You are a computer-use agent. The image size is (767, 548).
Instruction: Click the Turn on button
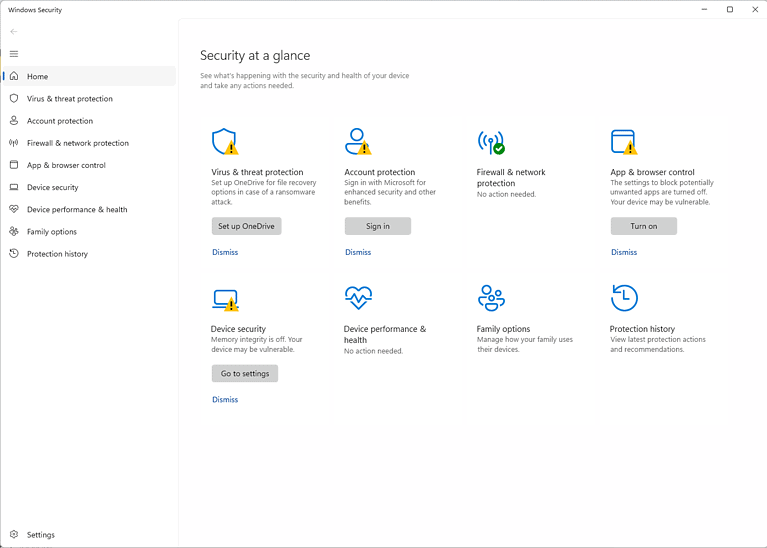[x=644, y=226]
